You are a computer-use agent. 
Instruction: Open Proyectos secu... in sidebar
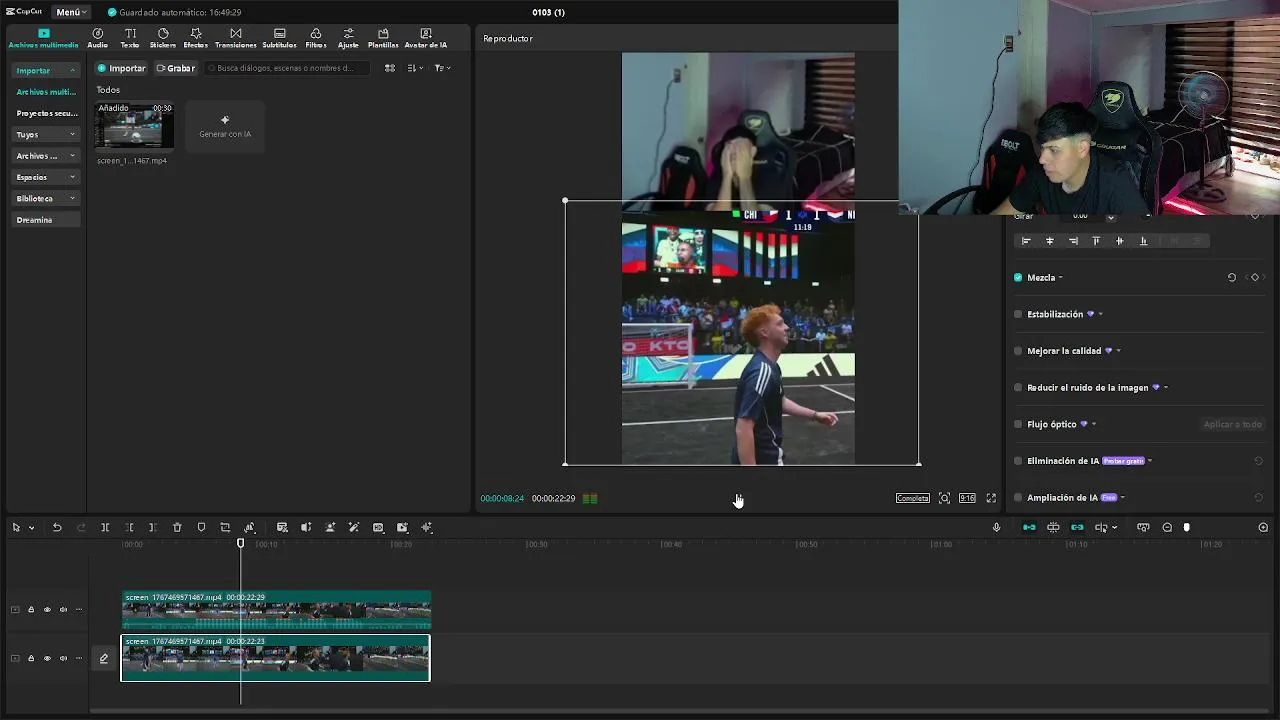(46, 113)
